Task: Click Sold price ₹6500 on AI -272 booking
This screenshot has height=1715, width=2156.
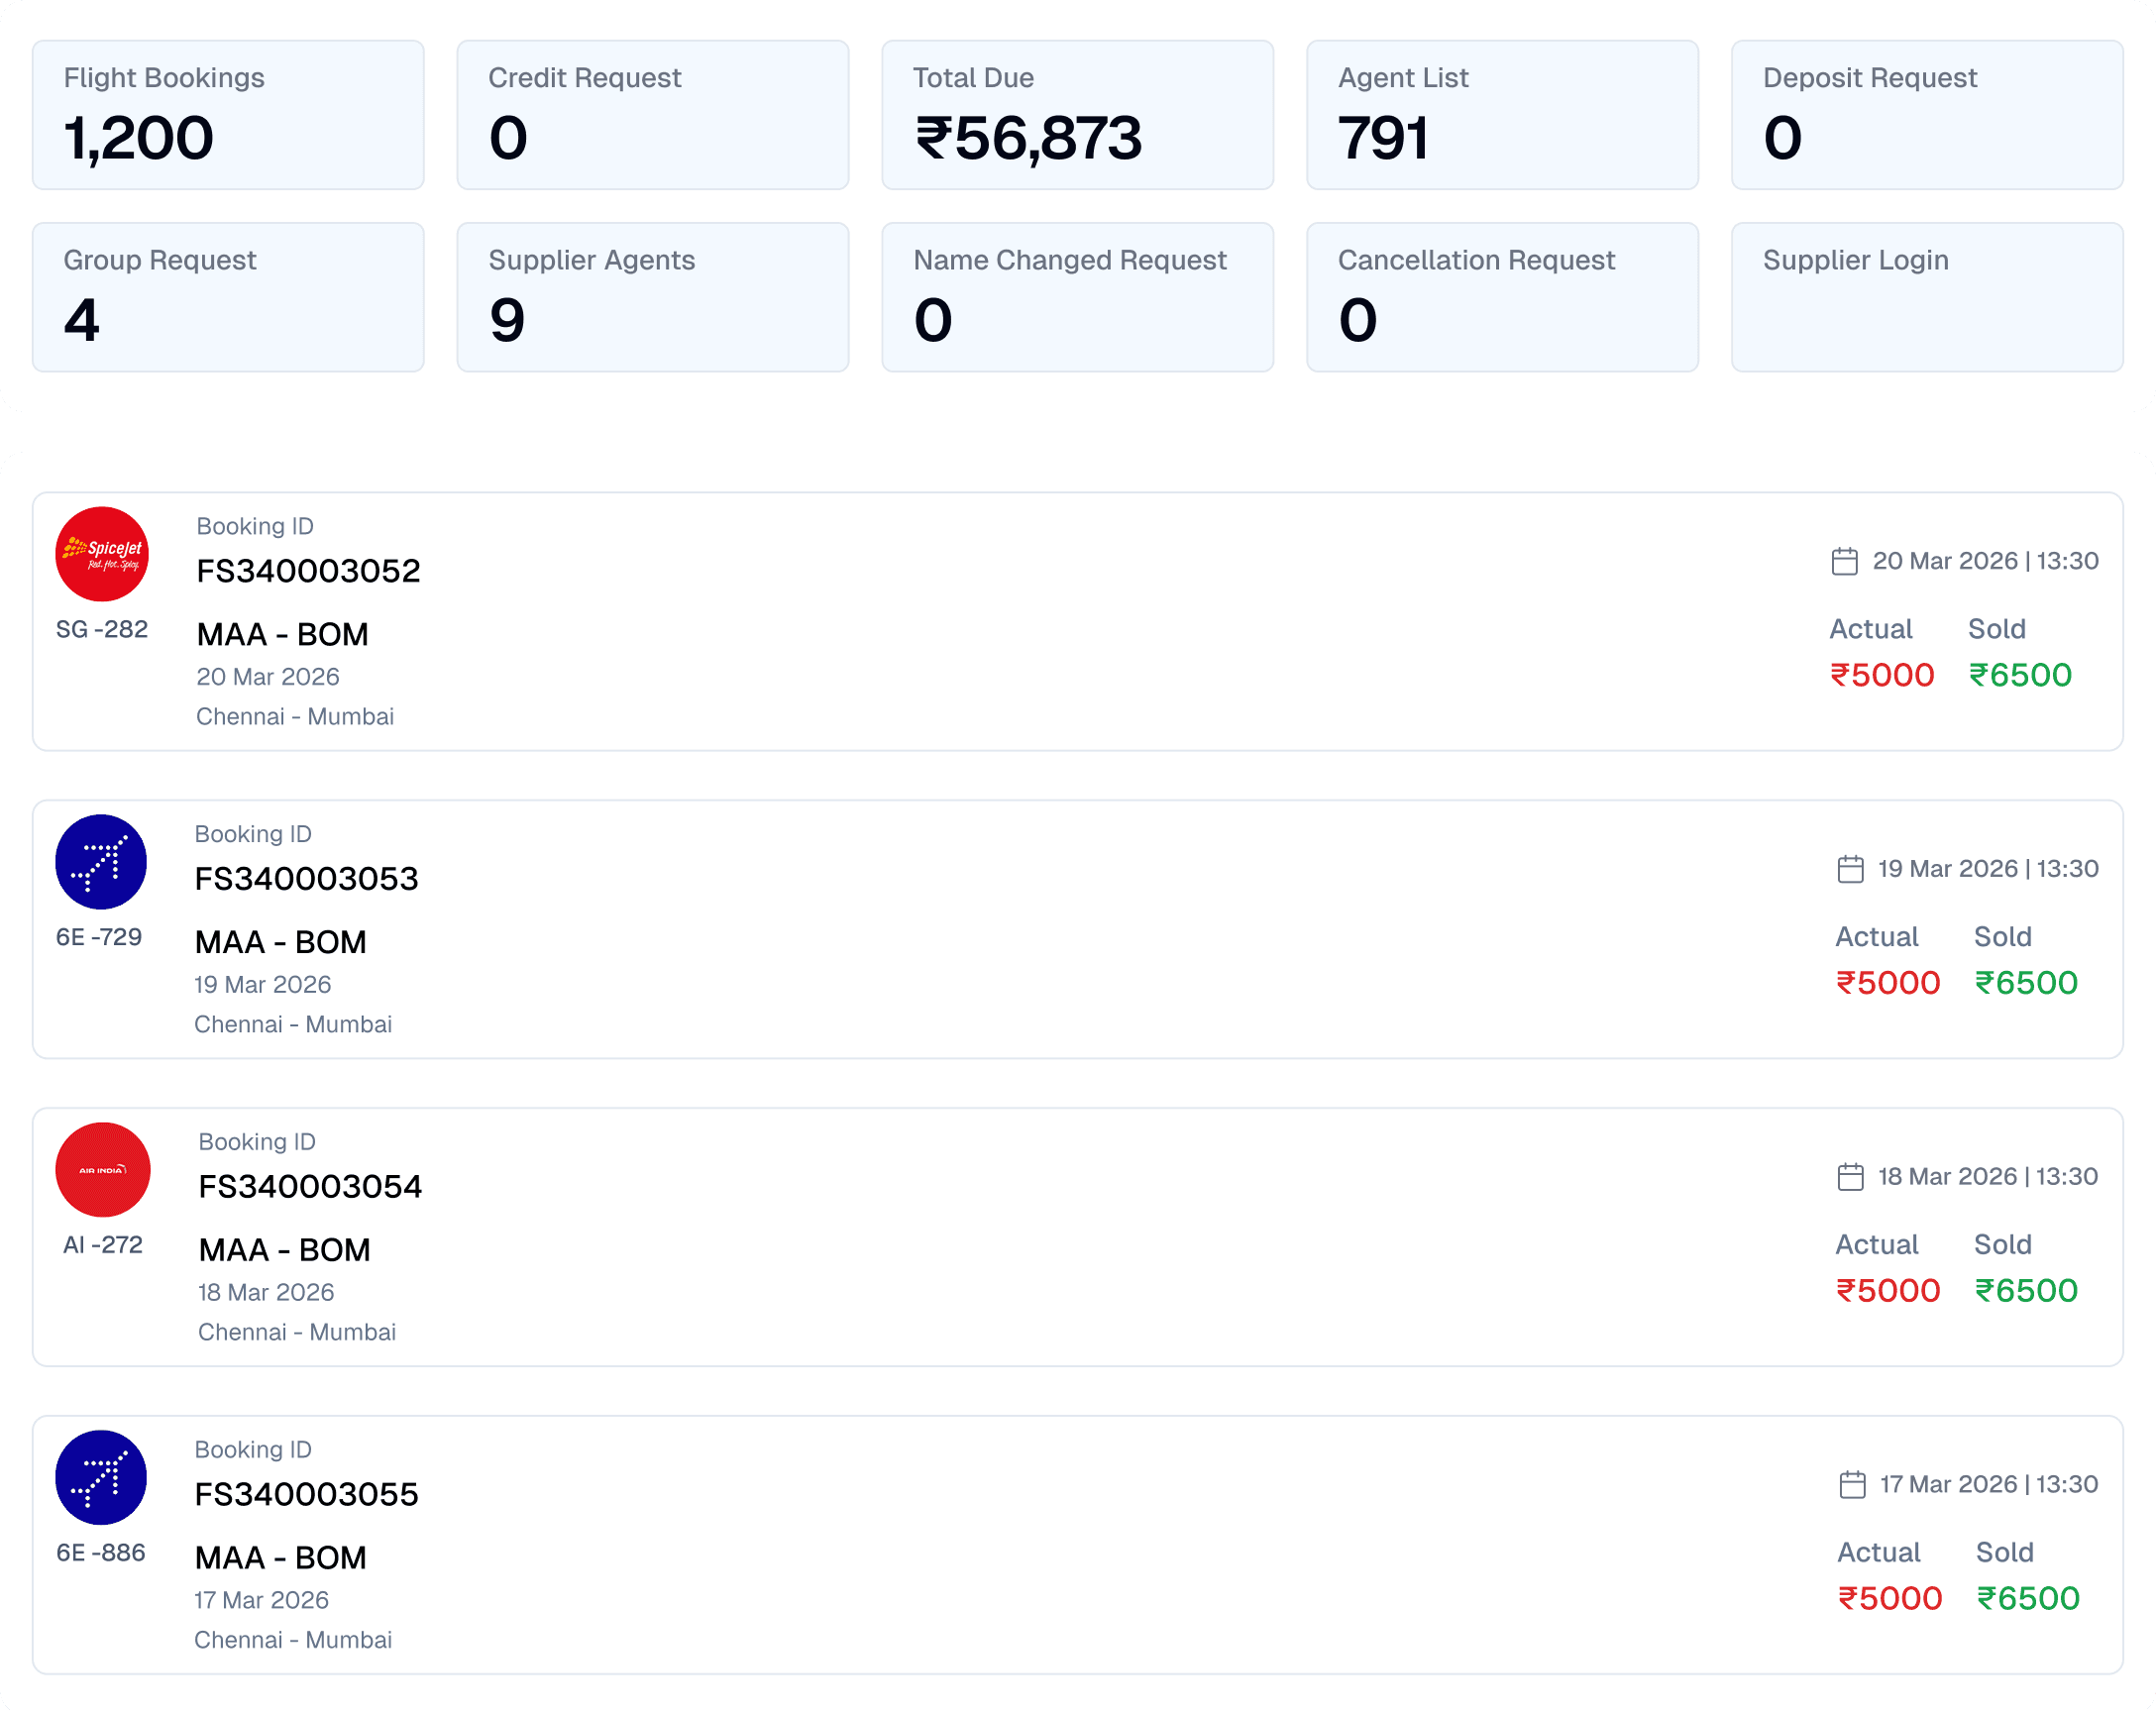Action: (x=2027, y=1291)
